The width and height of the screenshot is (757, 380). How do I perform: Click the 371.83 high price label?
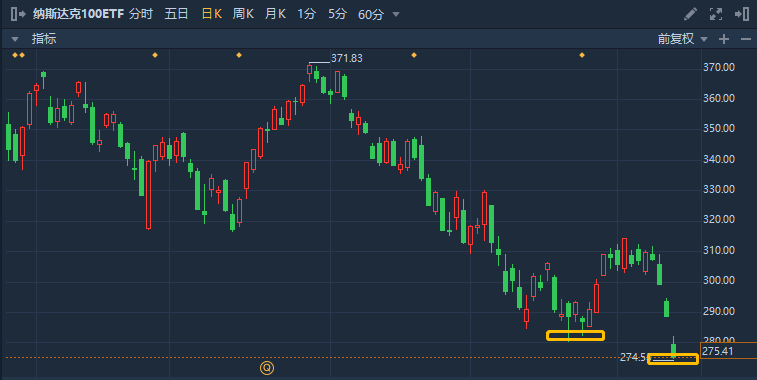click(347, 58)
